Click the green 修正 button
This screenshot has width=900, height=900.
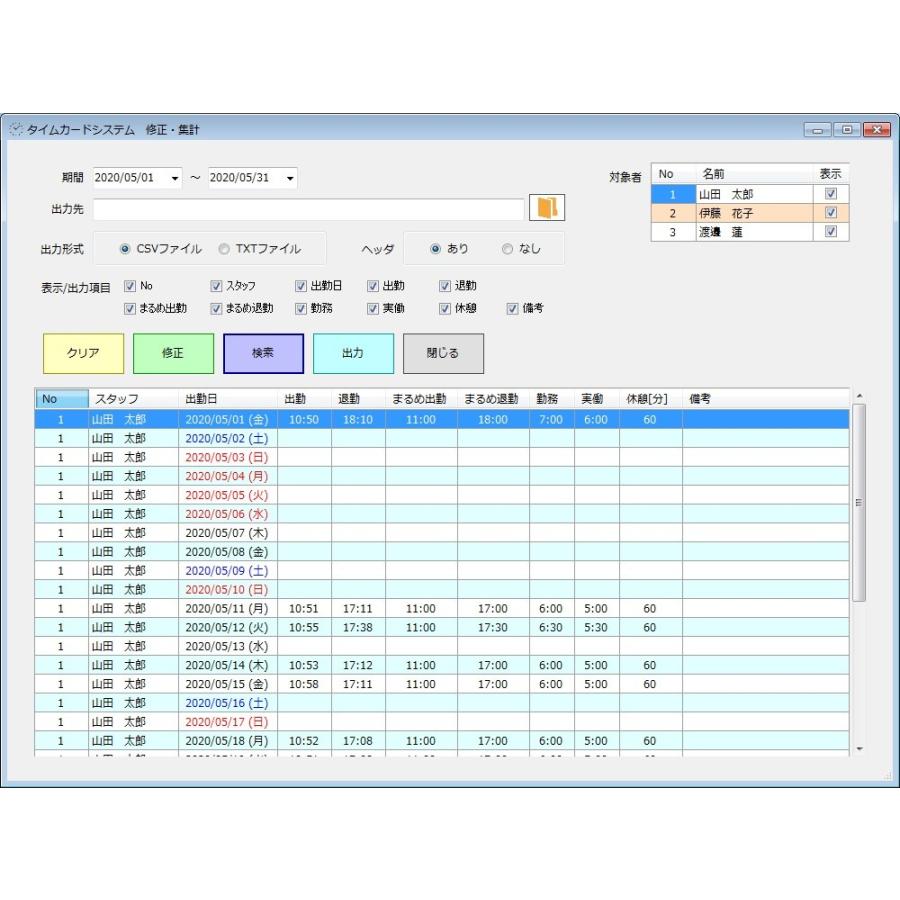173,354
